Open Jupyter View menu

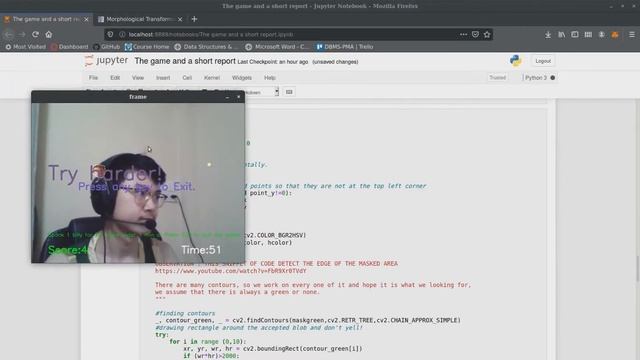click(138, 78)
